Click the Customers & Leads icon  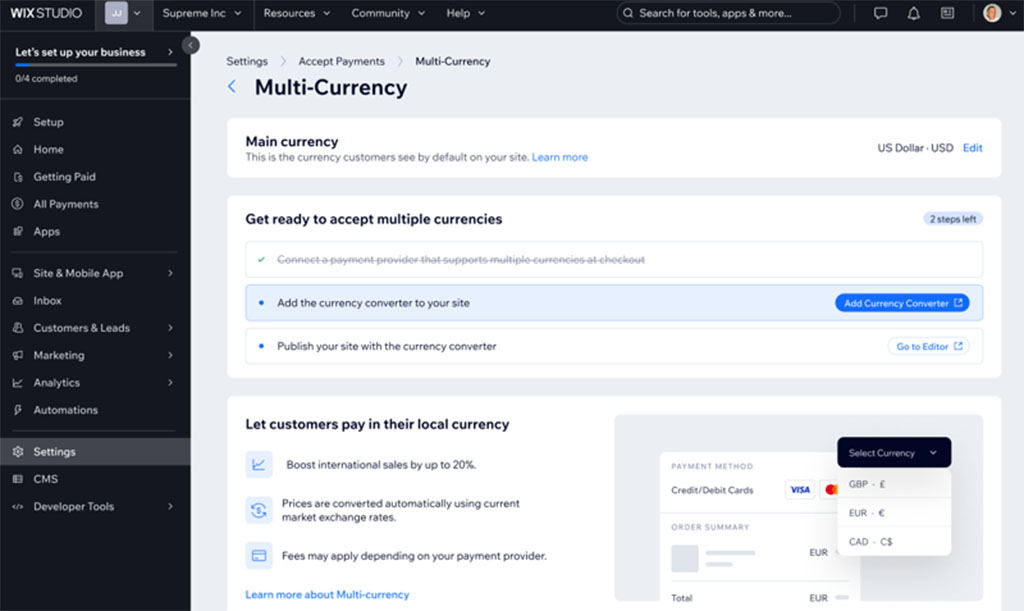[x=18, y=328]
